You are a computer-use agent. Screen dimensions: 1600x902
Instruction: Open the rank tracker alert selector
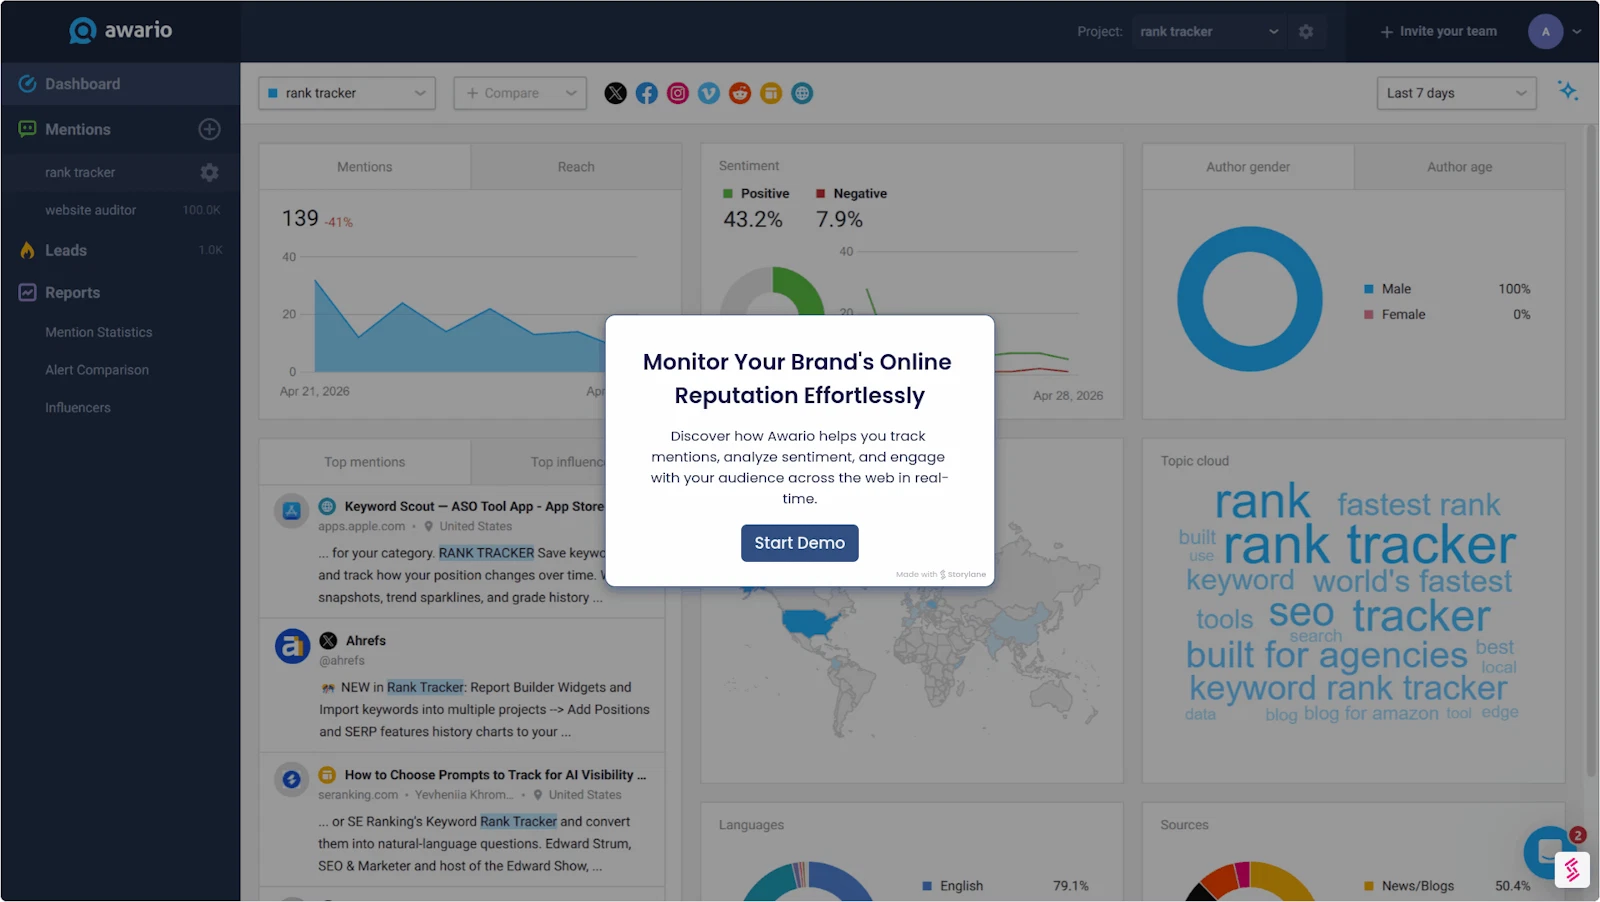coord(347,93)
